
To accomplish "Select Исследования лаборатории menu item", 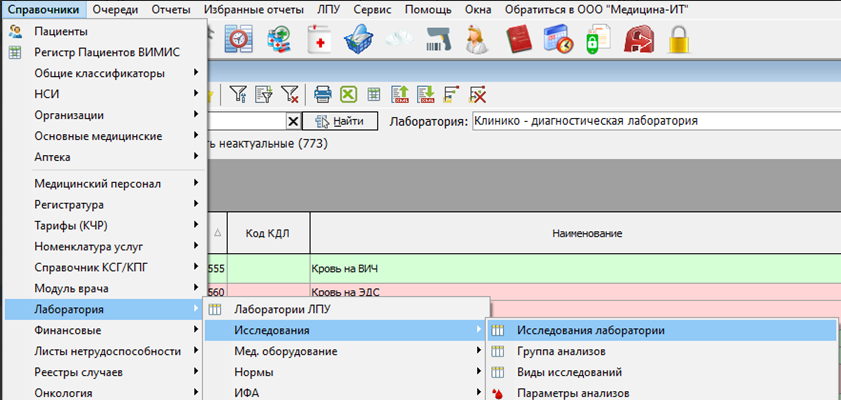I will (662, 331).
